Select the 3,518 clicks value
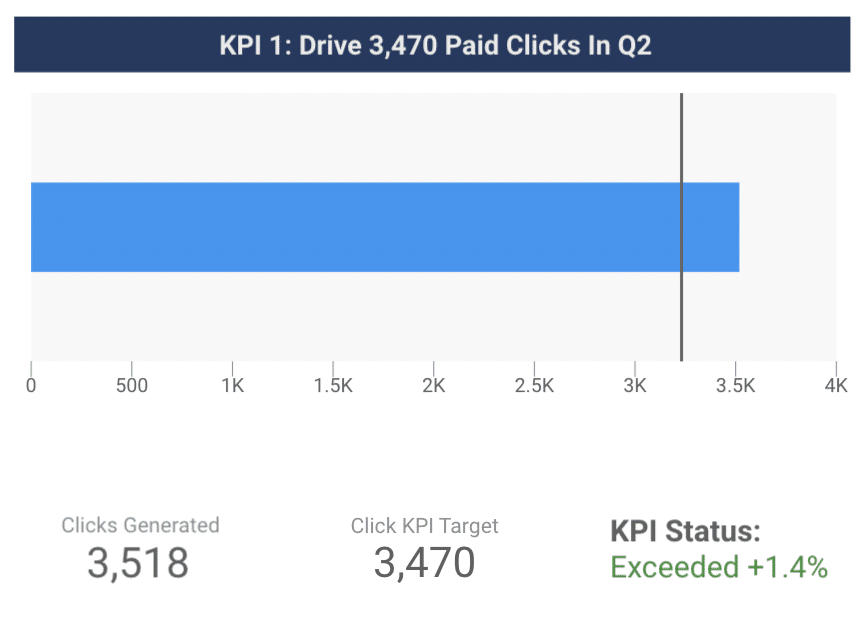The width and height of the screenshot is (868, 626). click(138, 564)
